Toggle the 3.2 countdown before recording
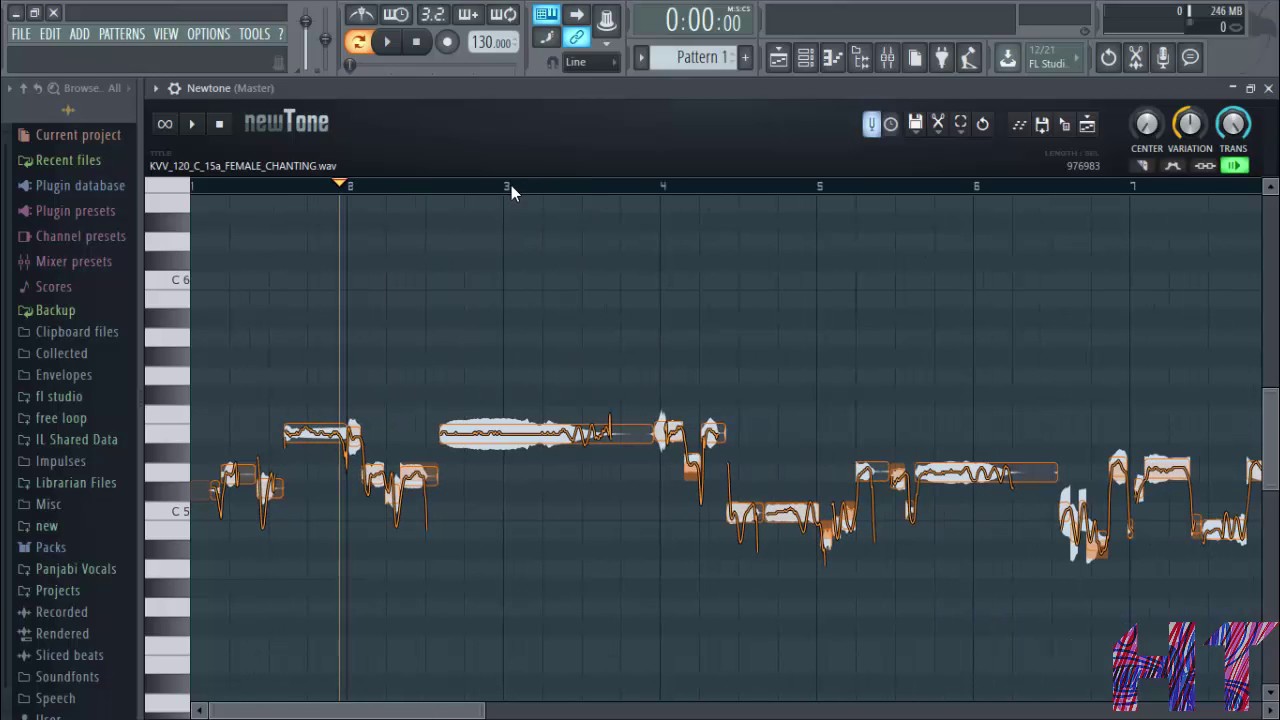This screenshot has height=720, width=1280. point(433,14)
